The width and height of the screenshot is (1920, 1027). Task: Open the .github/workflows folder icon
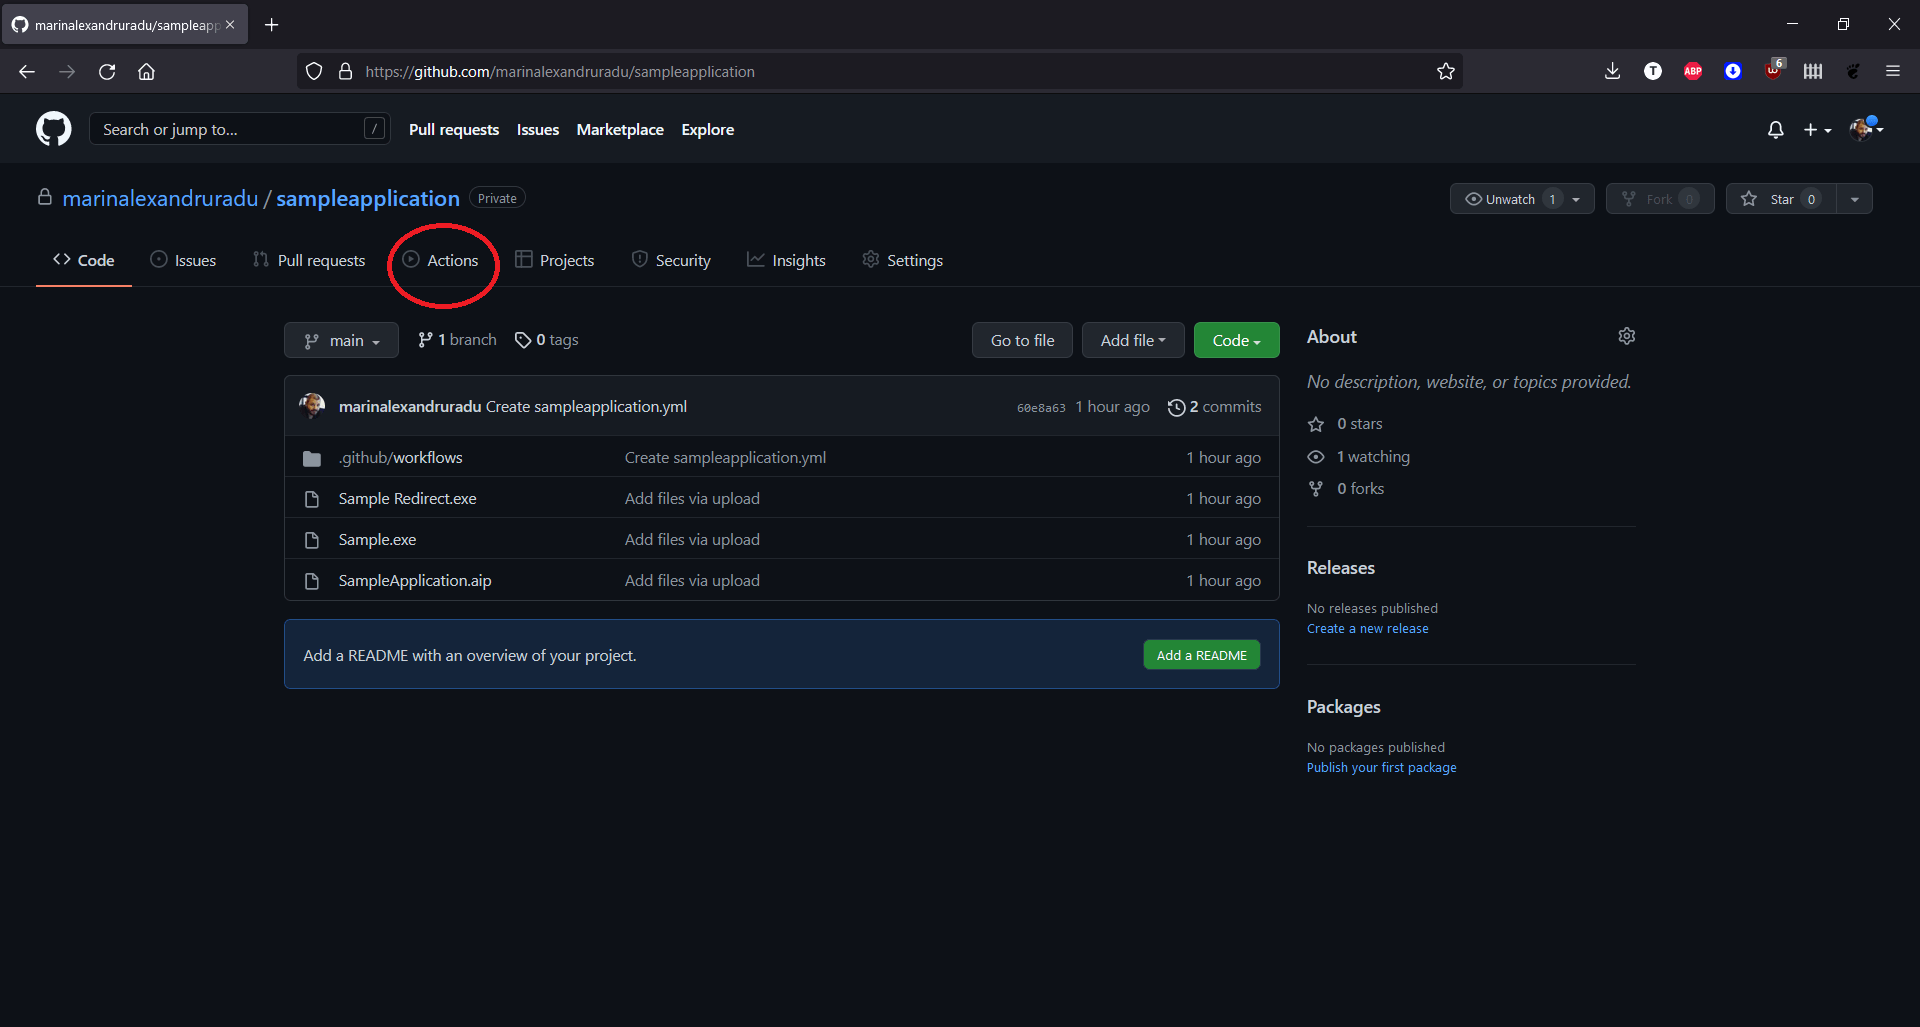[x=311, y=457]
